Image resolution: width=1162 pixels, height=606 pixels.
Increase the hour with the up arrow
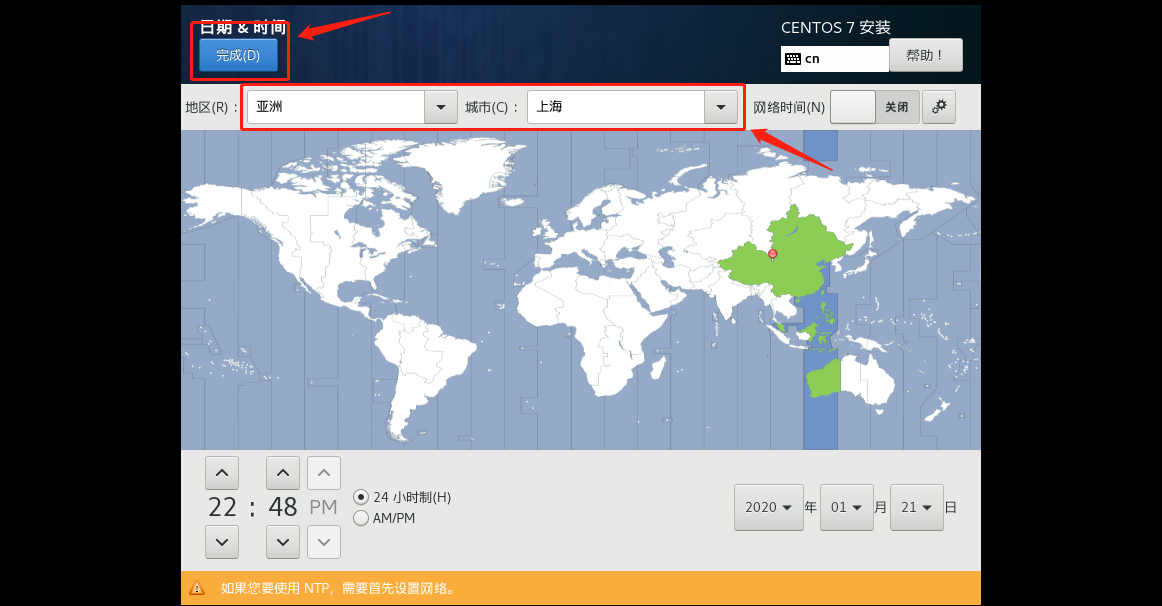222,473
